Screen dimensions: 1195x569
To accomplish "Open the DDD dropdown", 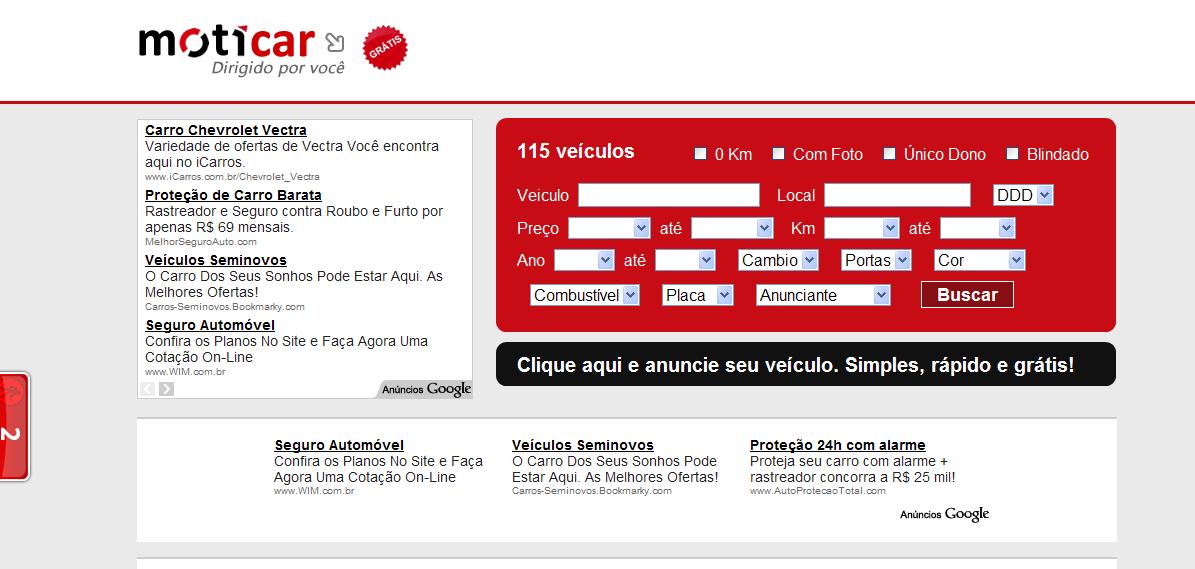I will [1023, 195].
